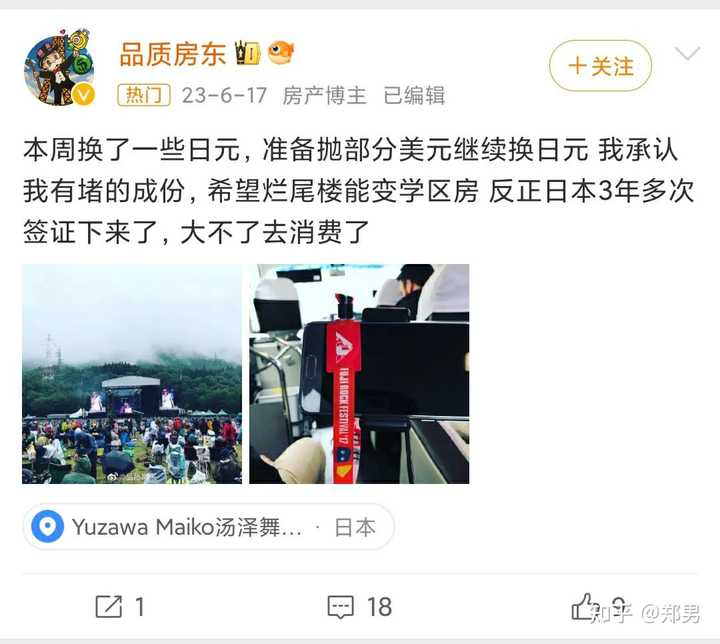
Task: Tap the post text body
Action: pos(359,191)
